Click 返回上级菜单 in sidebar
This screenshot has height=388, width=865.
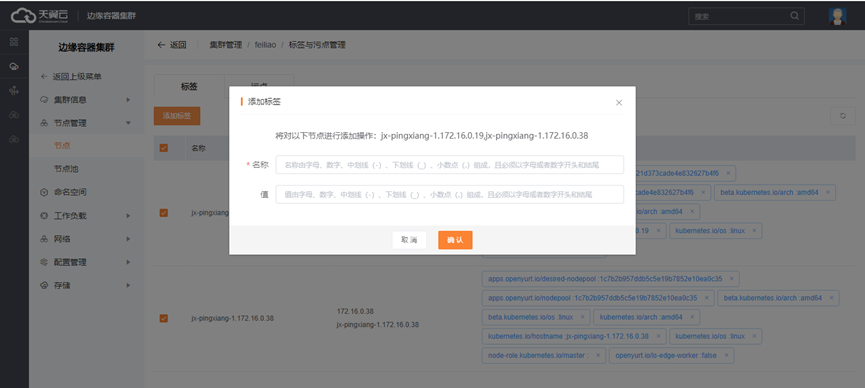click(77, 77)
